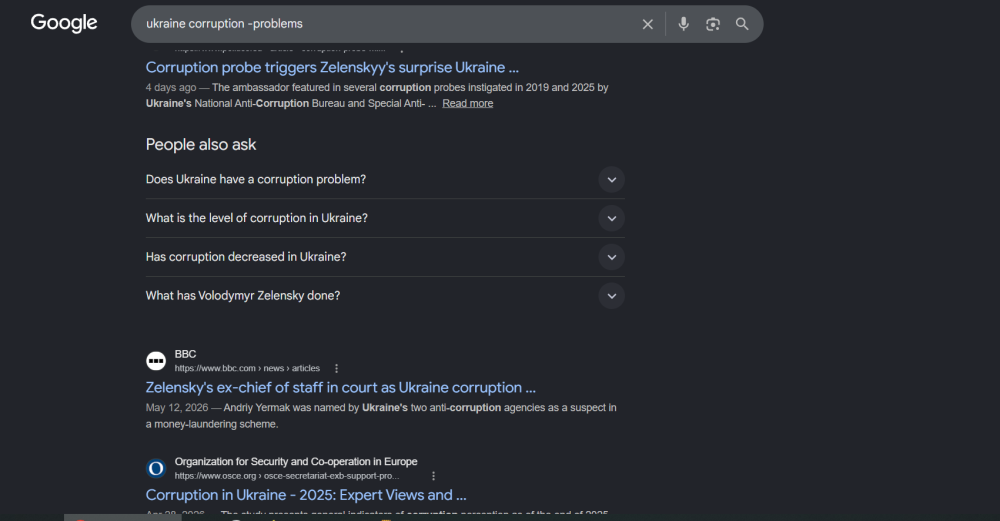Click the OSCE site favicon
This screenshot has width=1000, height=521.
click(x=156, y=469)
